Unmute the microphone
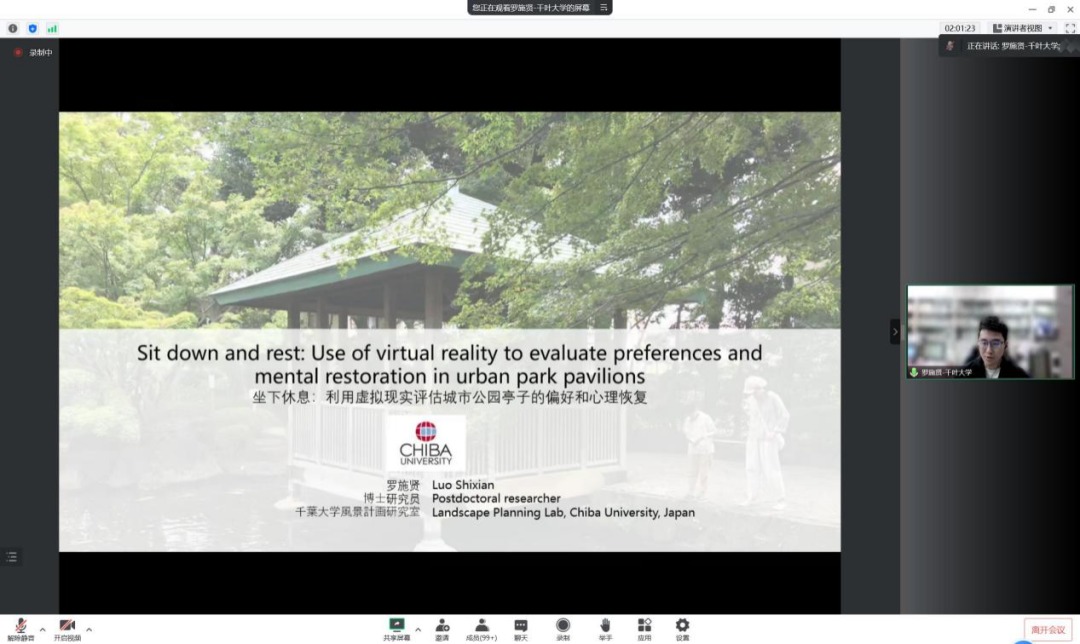 click(x=20, y=627)
